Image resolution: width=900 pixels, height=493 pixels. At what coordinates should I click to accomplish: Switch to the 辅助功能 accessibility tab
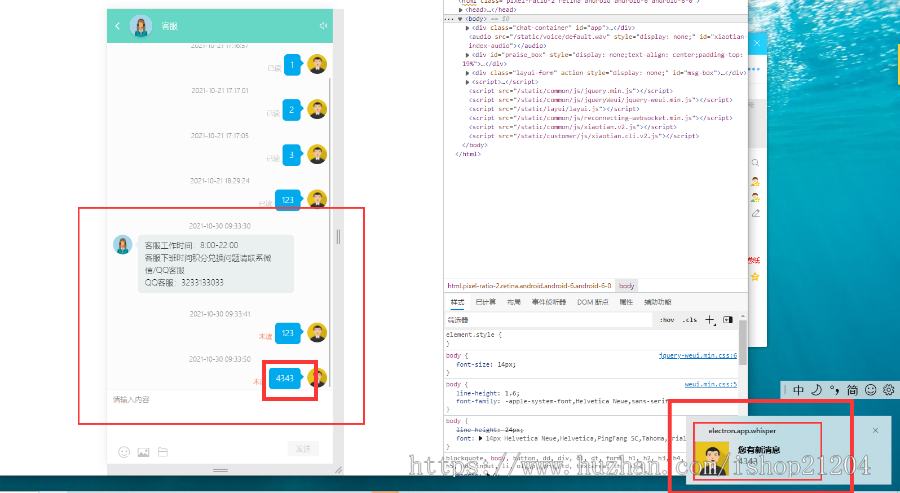tap(657, 302)
